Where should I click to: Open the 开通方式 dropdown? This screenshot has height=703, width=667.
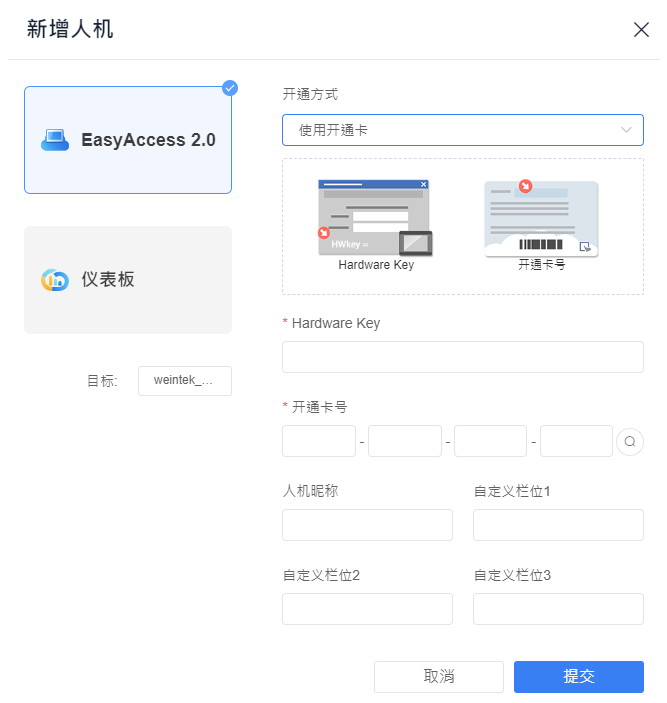coord(463,130)
